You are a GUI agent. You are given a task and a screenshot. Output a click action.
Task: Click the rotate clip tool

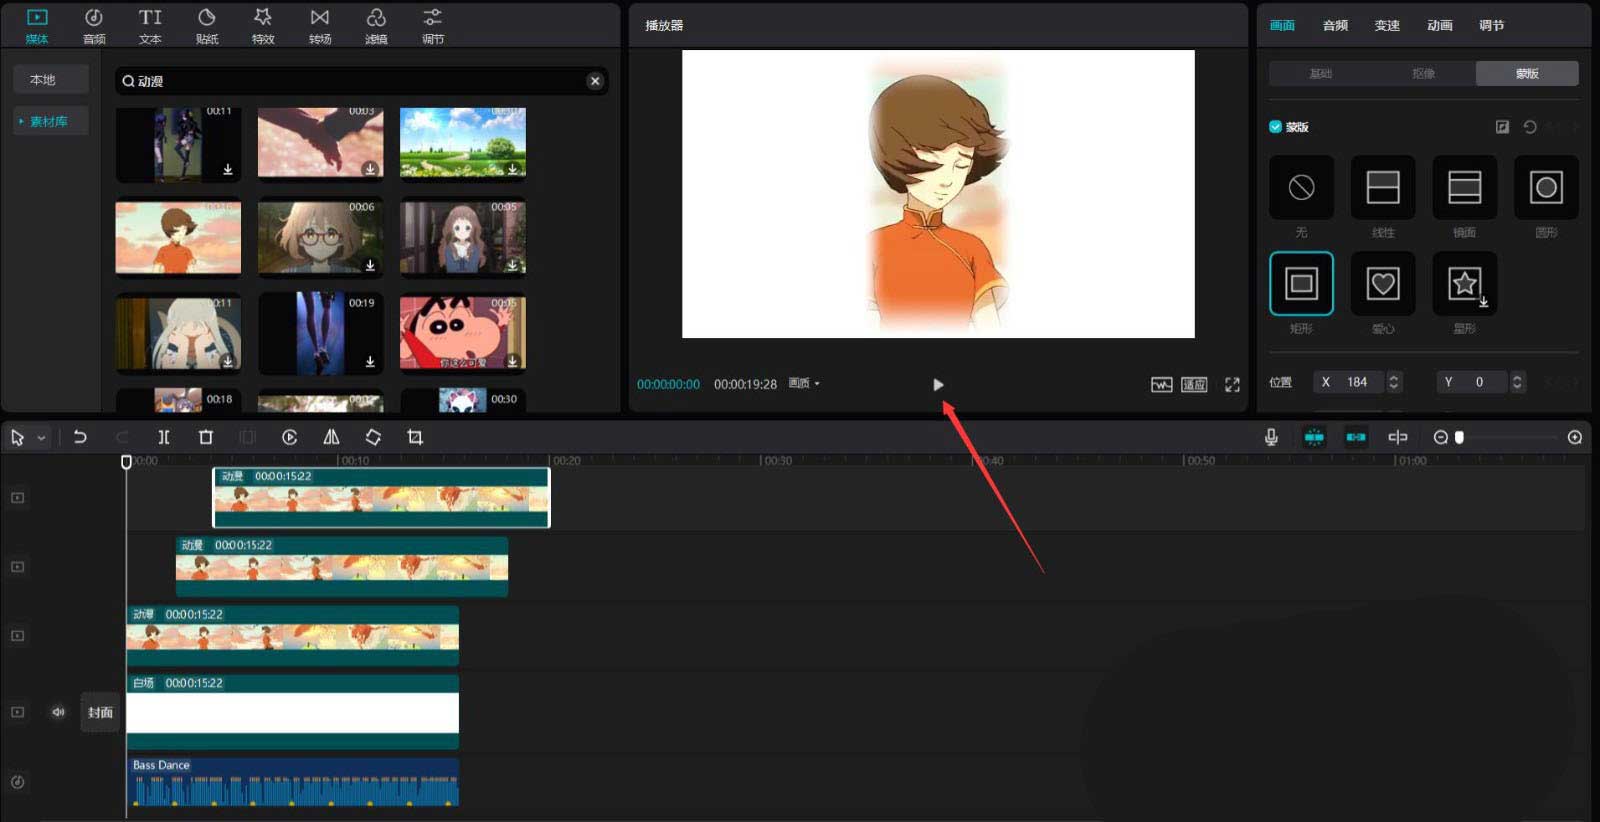coord(373,437)
